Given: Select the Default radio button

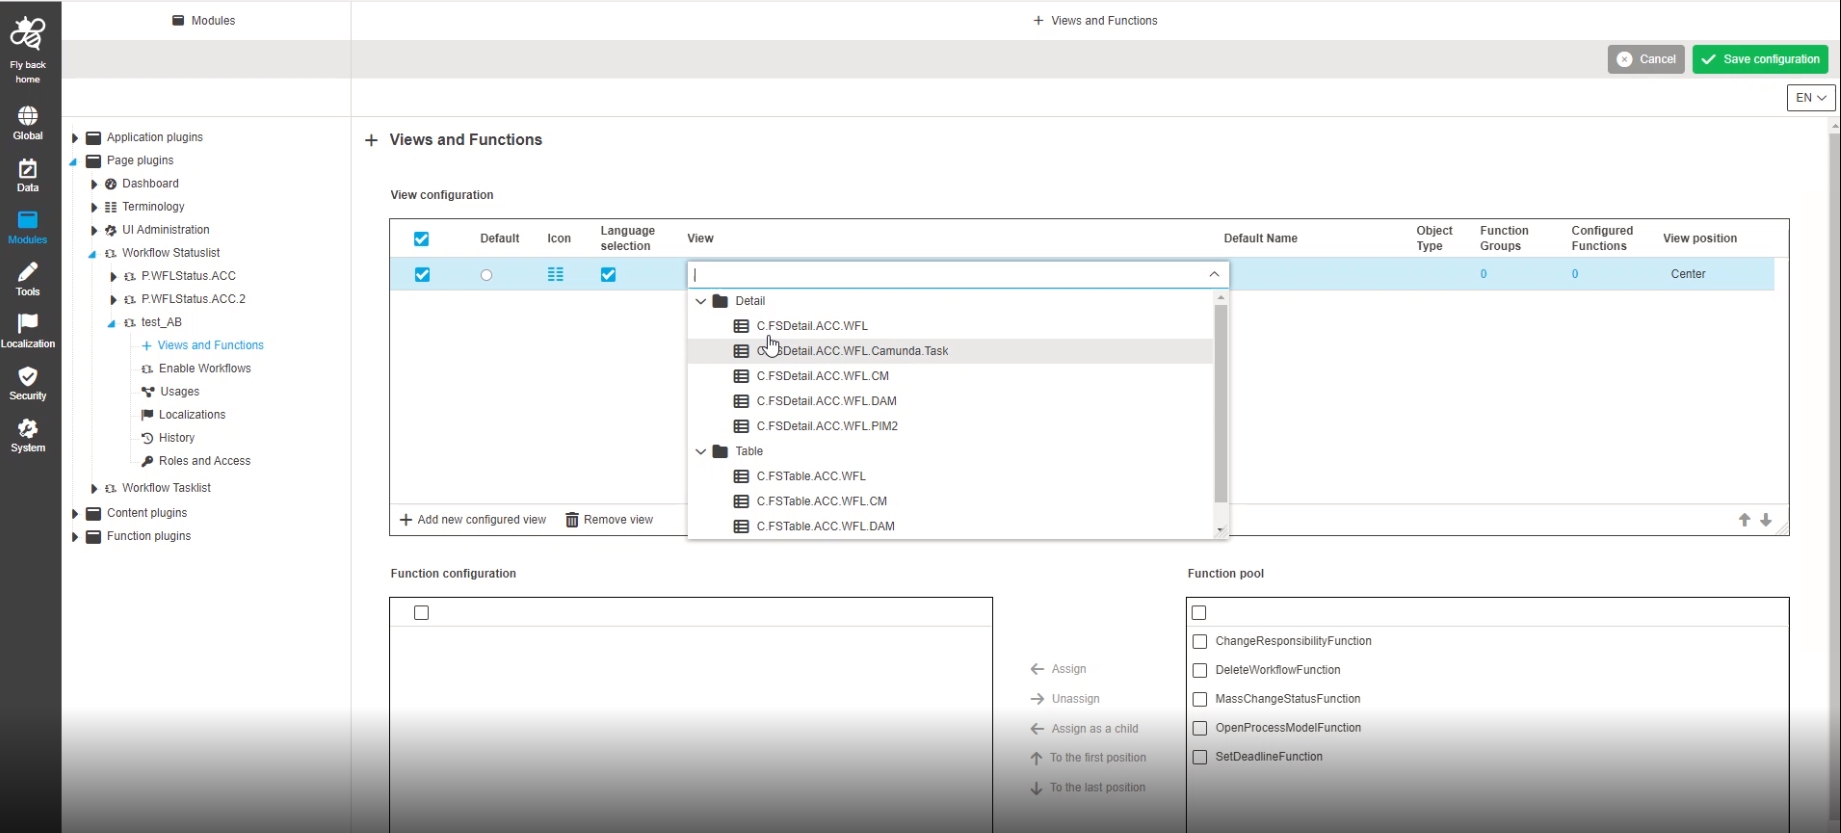Looking at the screenshot, I should point(486,275).
